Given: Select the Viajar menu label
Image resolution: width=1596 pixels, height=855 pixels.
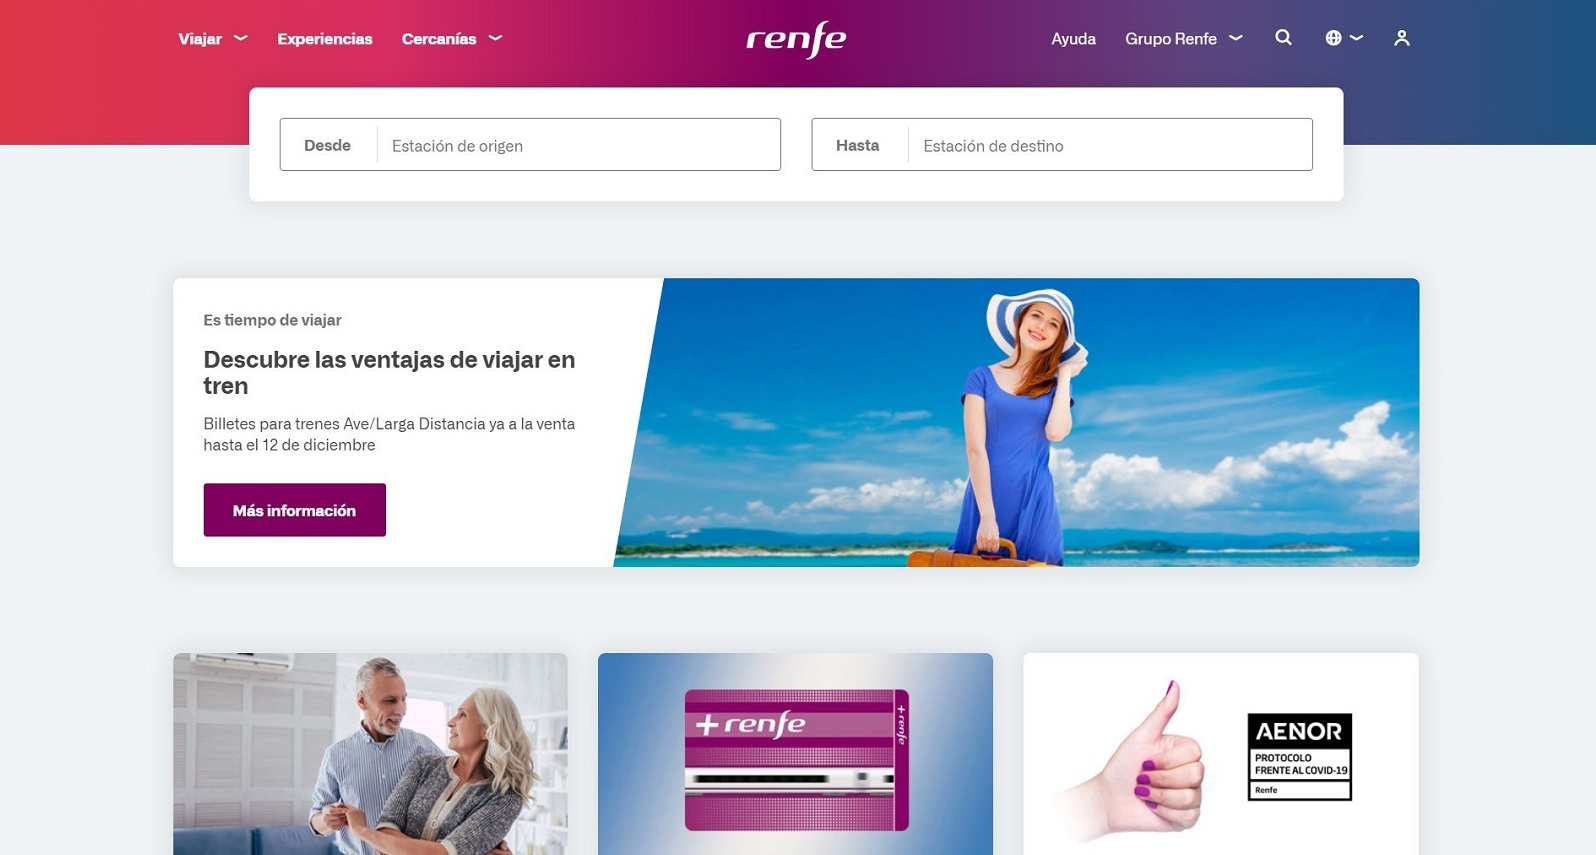Looking at the screenshot, I should point(200,39).
